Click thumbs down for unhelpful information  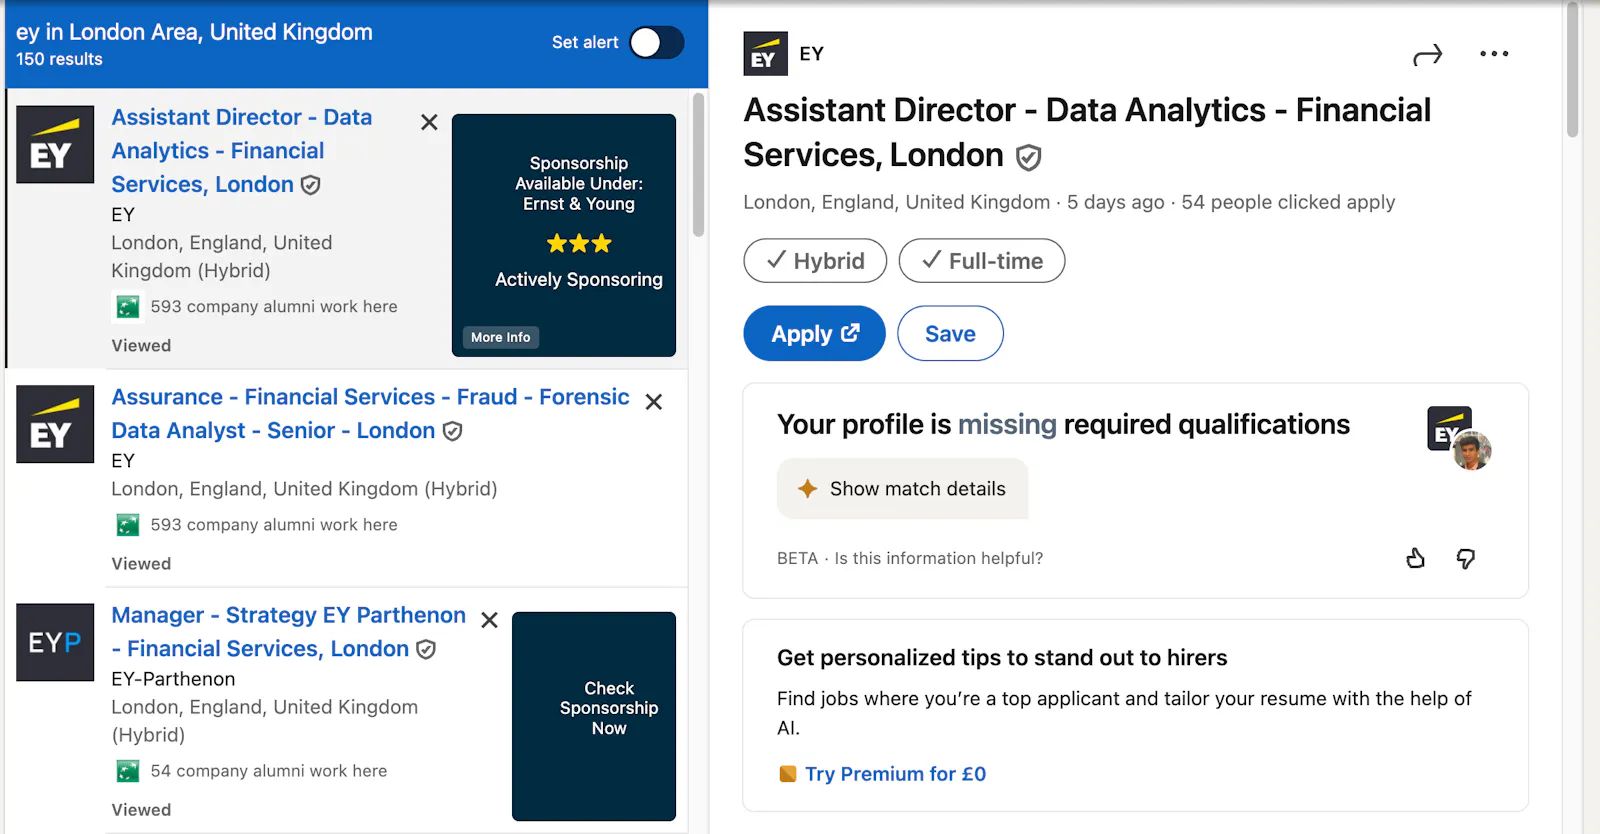(x=1465, y=558)
